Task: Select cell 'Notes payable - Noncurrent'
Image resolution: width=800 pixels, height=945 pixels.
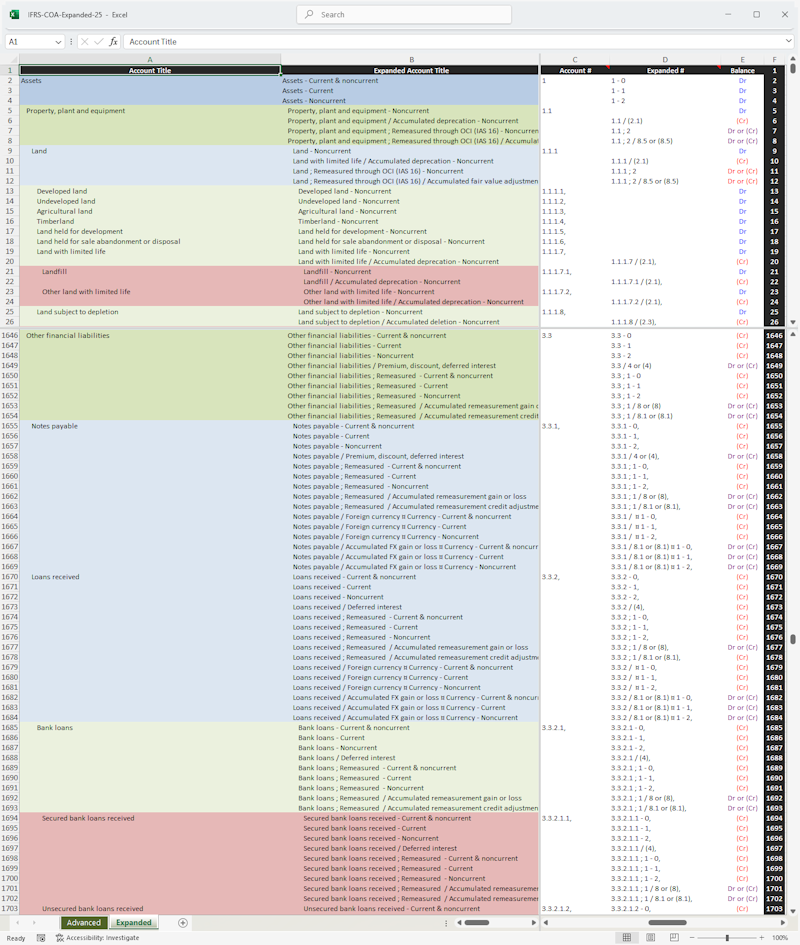Action: 410,447
